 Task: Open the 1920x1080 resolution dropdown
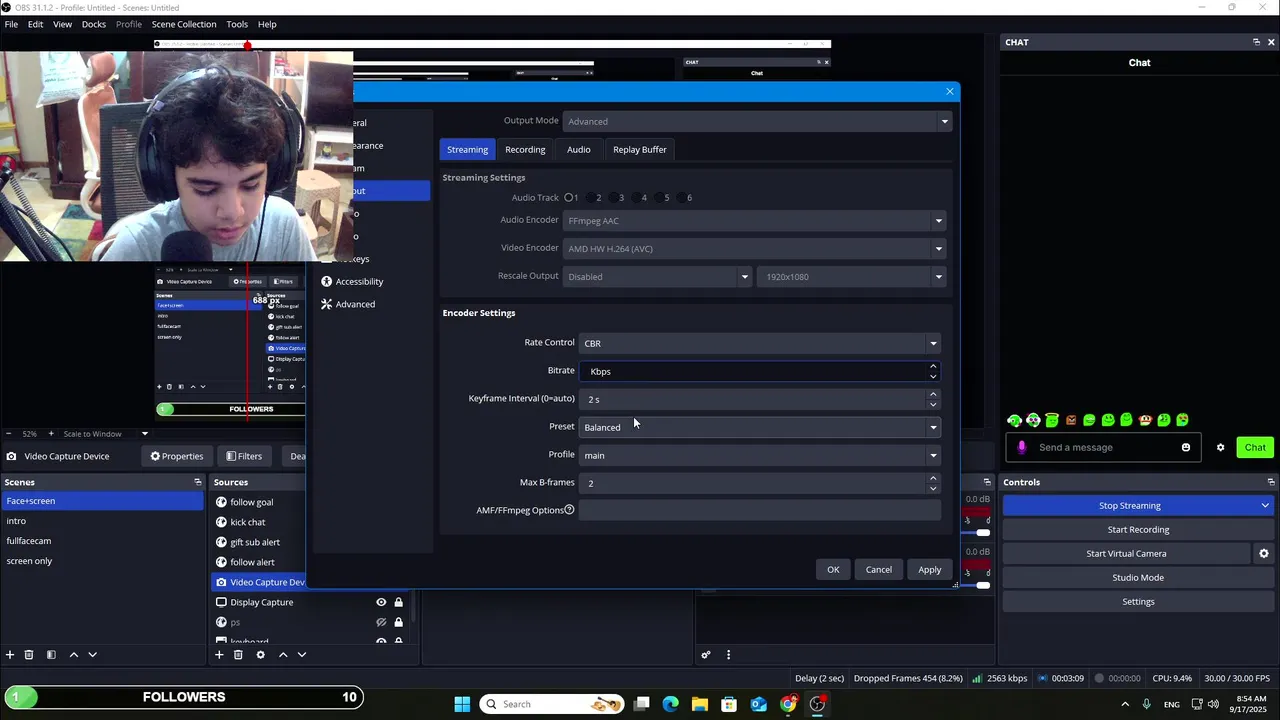850,277
